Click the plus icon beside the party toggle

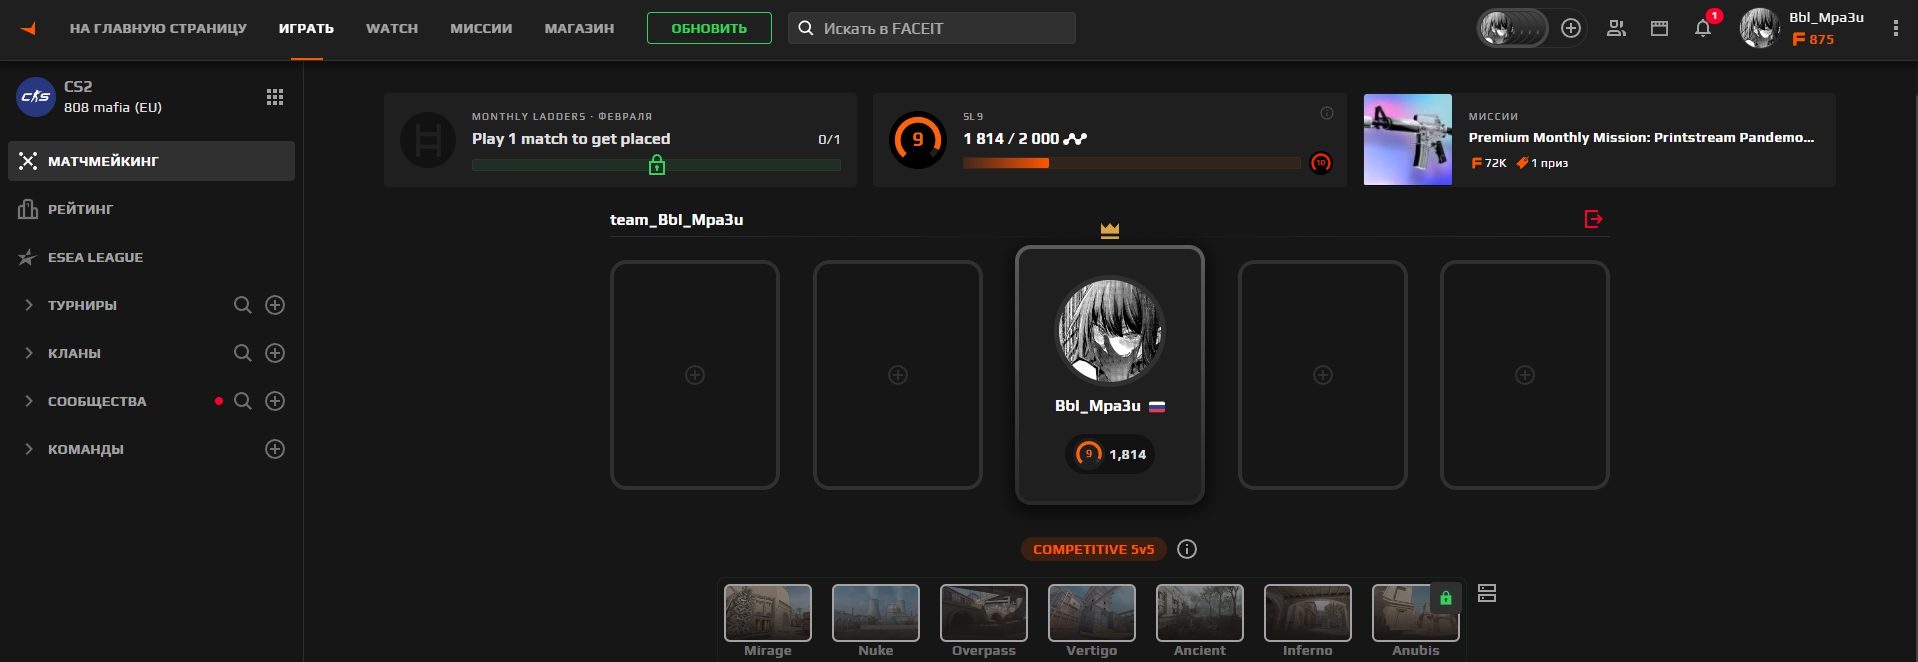click(x=1571, y=28)
